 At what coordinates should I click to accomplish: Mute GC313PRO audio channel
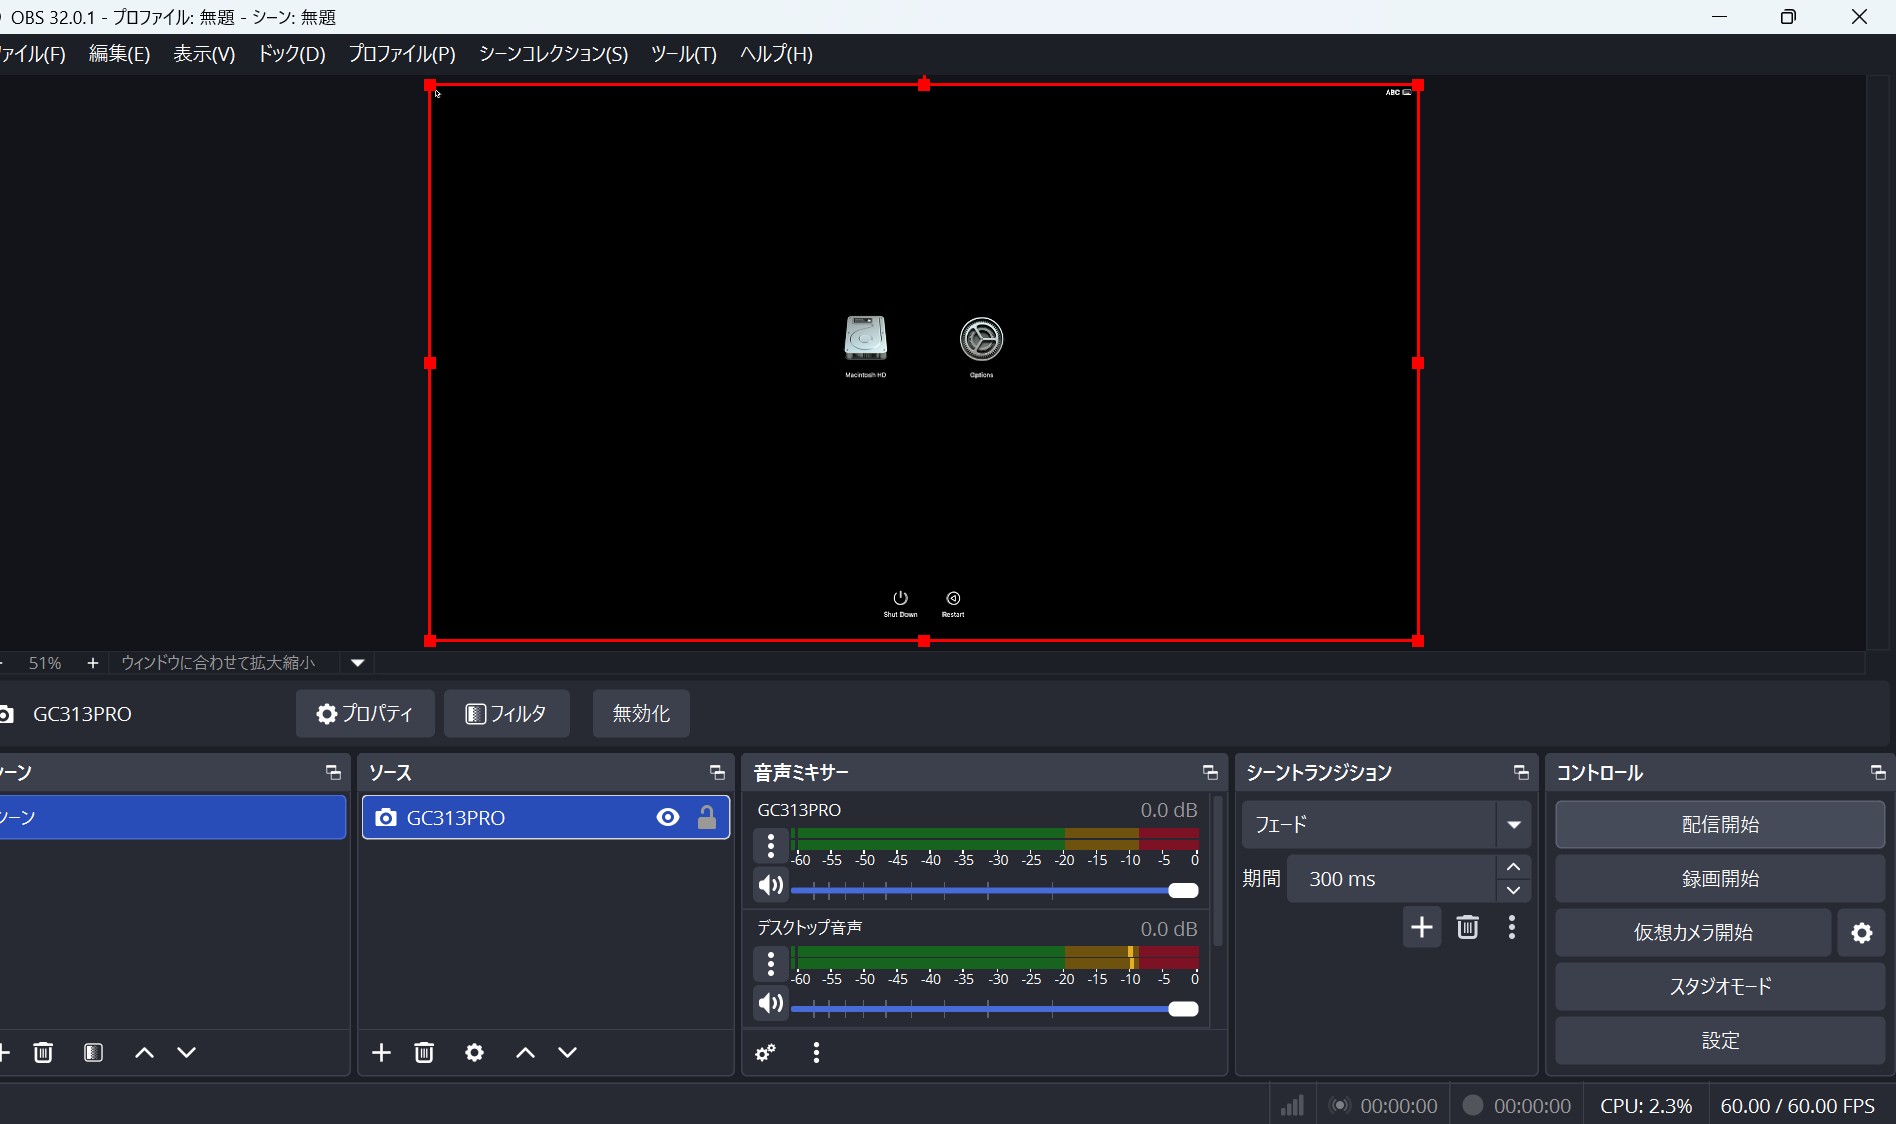tap(770, 885)
